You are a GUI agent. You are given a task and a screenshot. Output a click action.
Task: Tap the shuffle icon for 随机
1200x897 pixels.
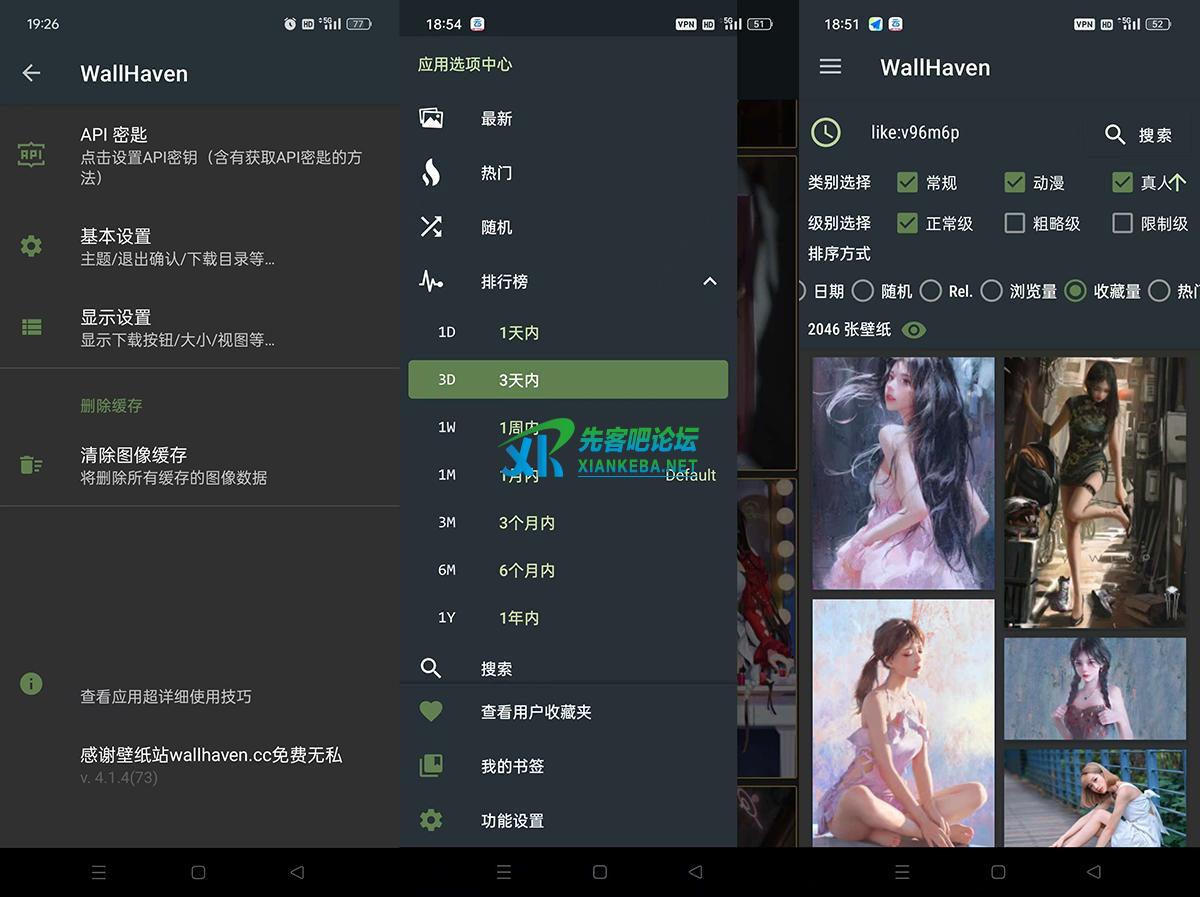[x=431, y=227]
